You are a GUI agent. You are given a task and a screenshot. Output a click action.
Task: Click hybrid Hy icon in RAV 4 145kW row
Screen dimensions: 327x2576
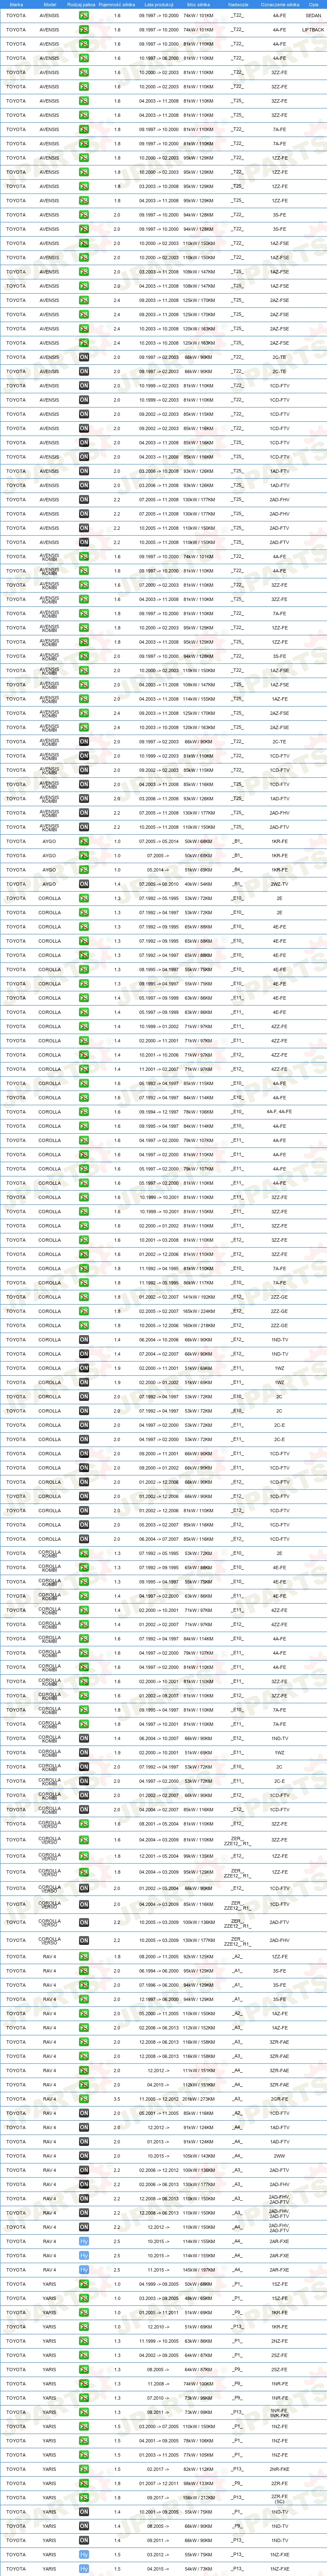(x=84, y=2269)
